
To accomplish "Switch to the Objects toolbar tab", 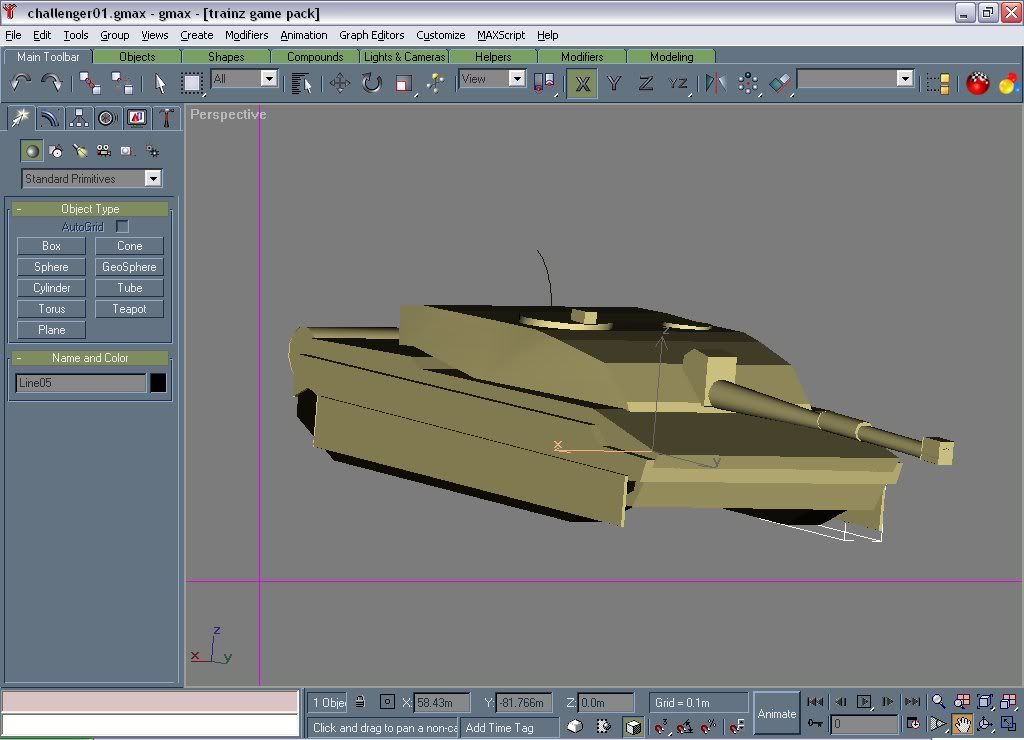I will coord(137,57).
